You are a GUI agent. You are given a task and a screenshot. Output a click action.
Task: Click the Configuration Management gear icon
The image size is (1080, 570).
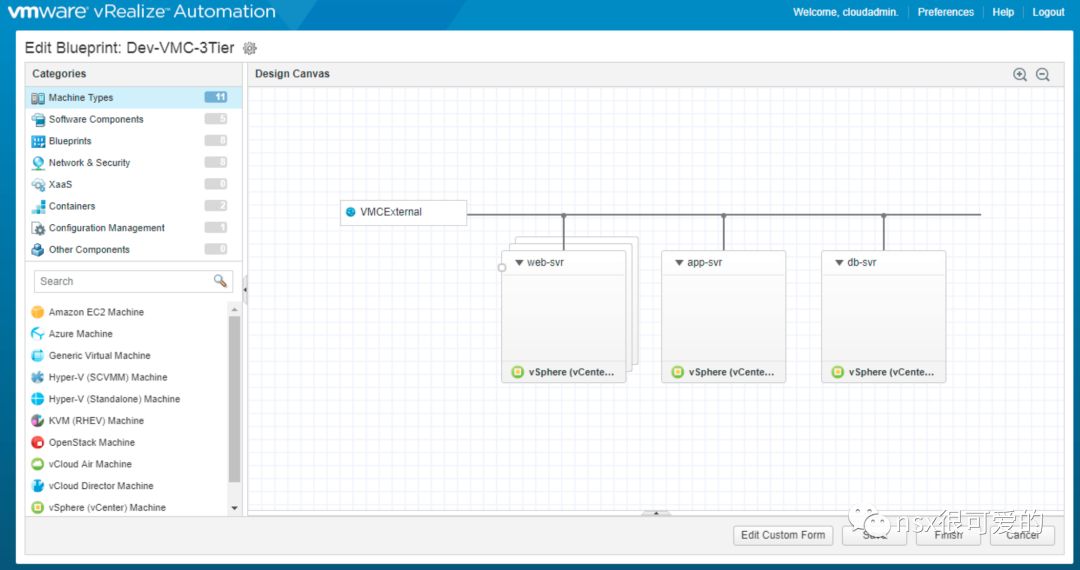click(x=38, y=228)
